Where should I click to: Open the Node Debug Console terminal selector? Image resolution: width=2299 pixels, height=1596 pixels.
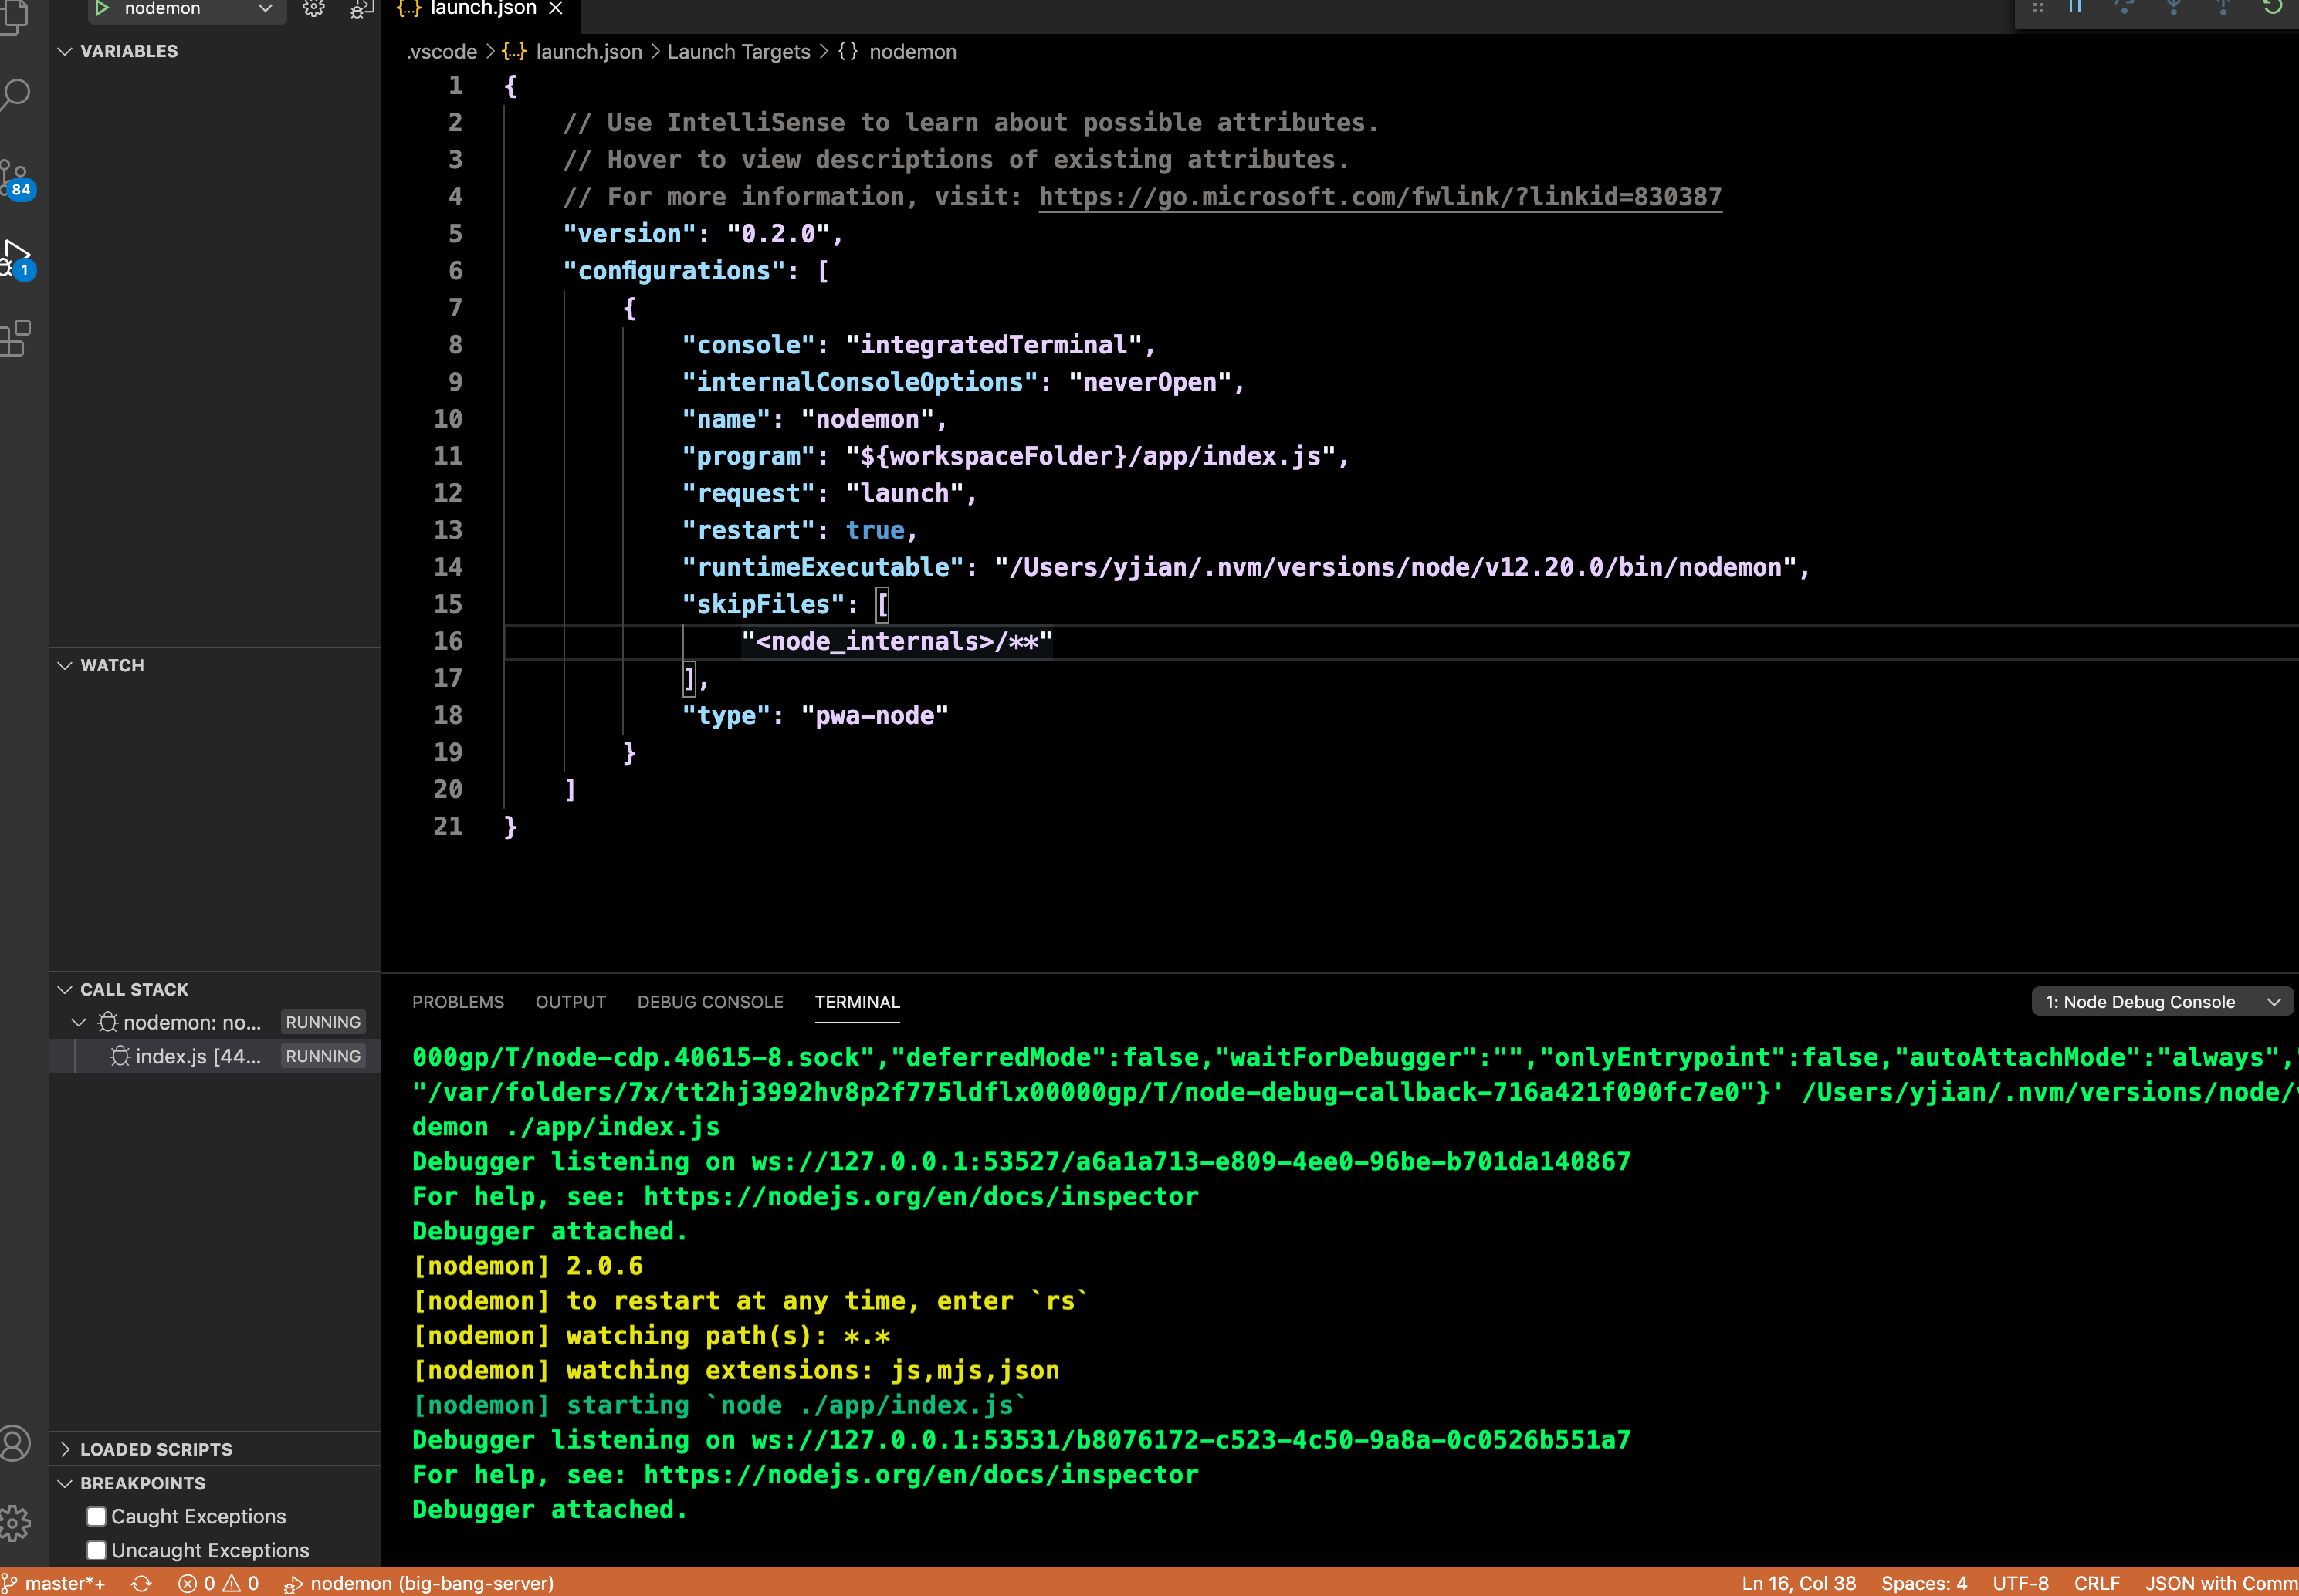[x=2161, y=1001]
